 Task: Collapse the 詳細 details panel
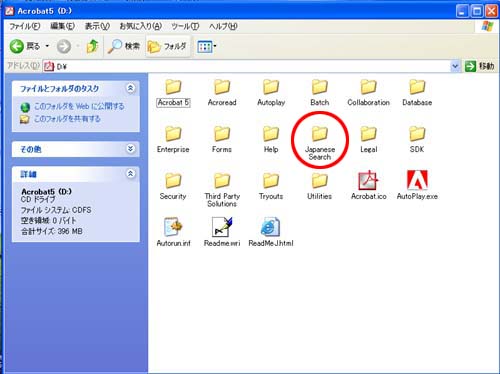(130, 174)
